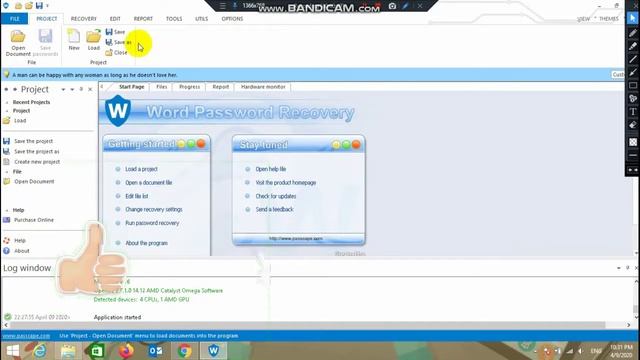Select the Bandicam cursor arrow tool
The image size is (640, 360).
pyautogui.click(x=633, y=18)
